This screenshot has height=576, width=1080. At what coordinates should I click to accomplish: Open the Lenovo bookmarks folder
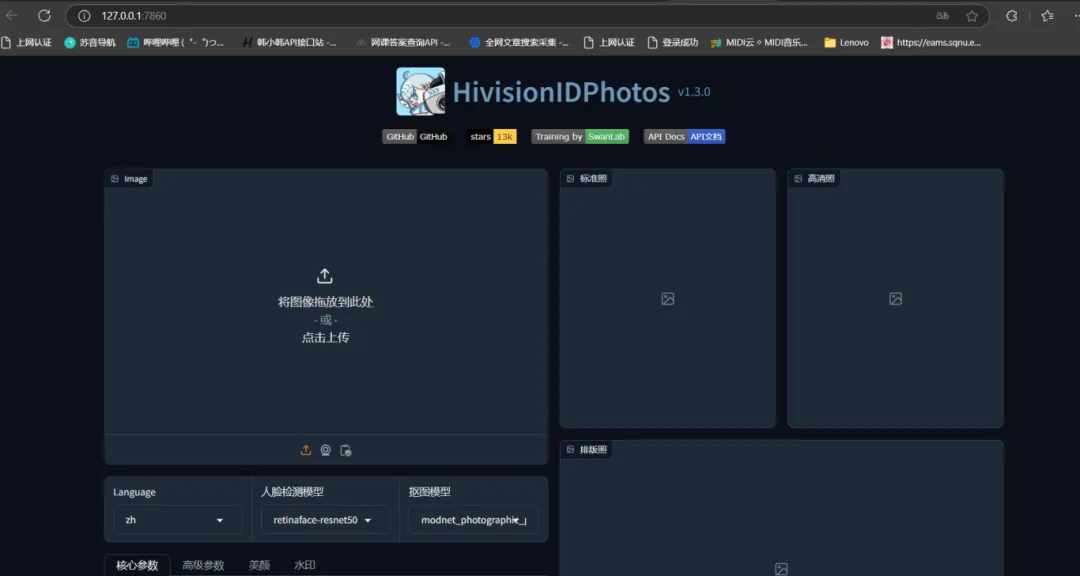coord(846,43)
